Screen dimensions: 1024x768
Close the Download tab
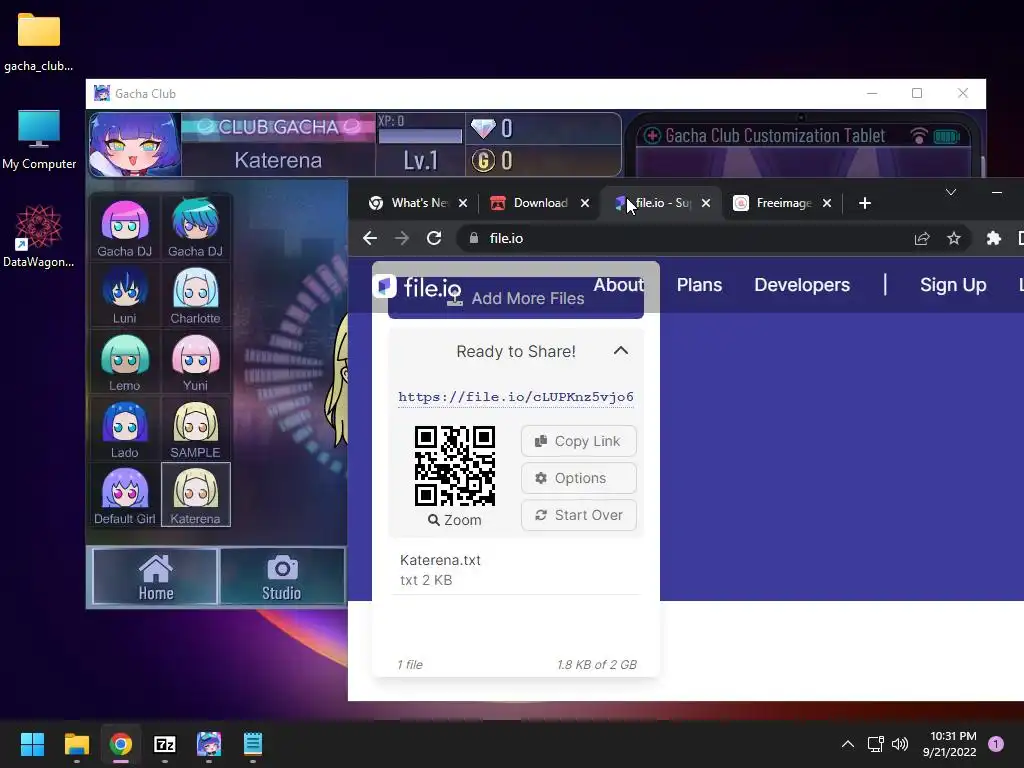[585, 203]
